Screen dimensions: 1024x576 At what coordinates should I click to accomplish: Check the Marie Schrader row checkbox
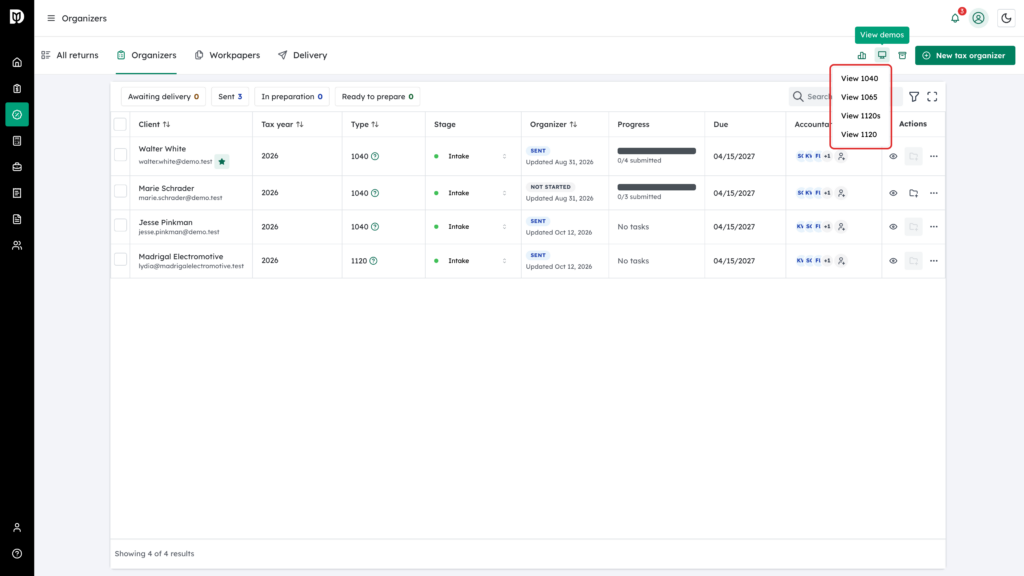click(120, 191)
